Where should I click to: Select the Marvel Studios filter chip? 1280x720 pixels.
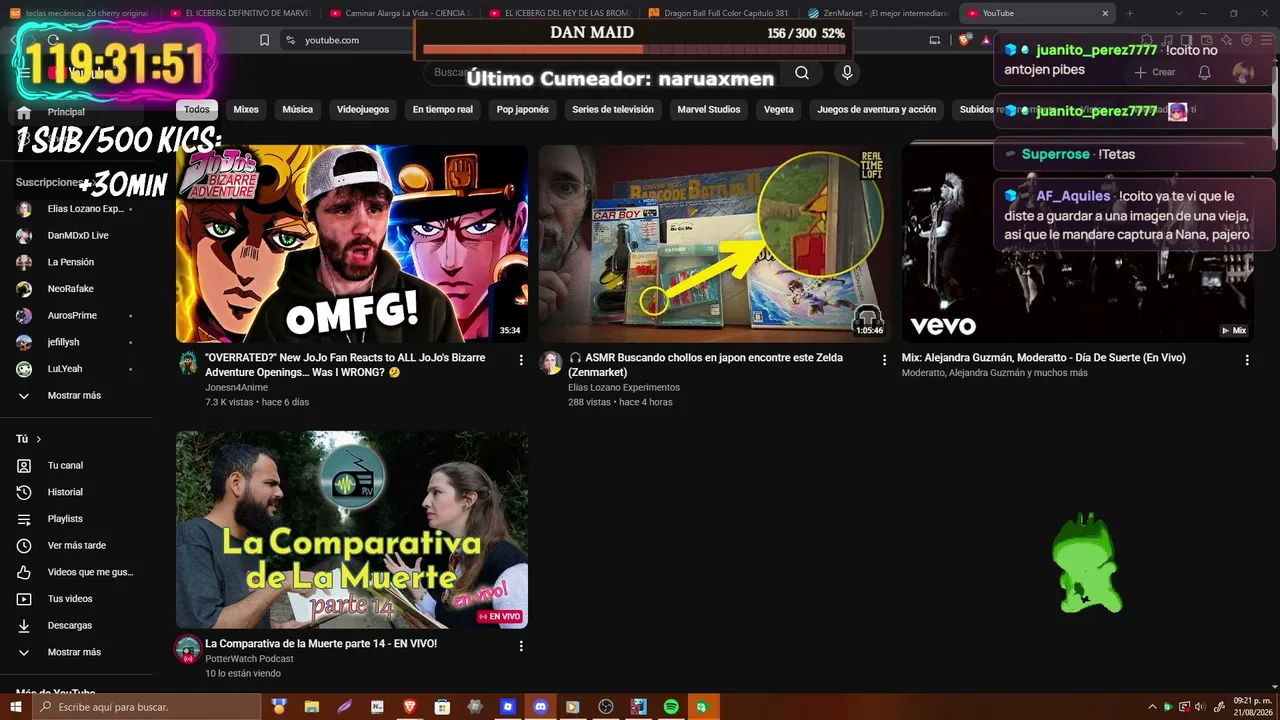pyautogui.click(x=709, y=110)
